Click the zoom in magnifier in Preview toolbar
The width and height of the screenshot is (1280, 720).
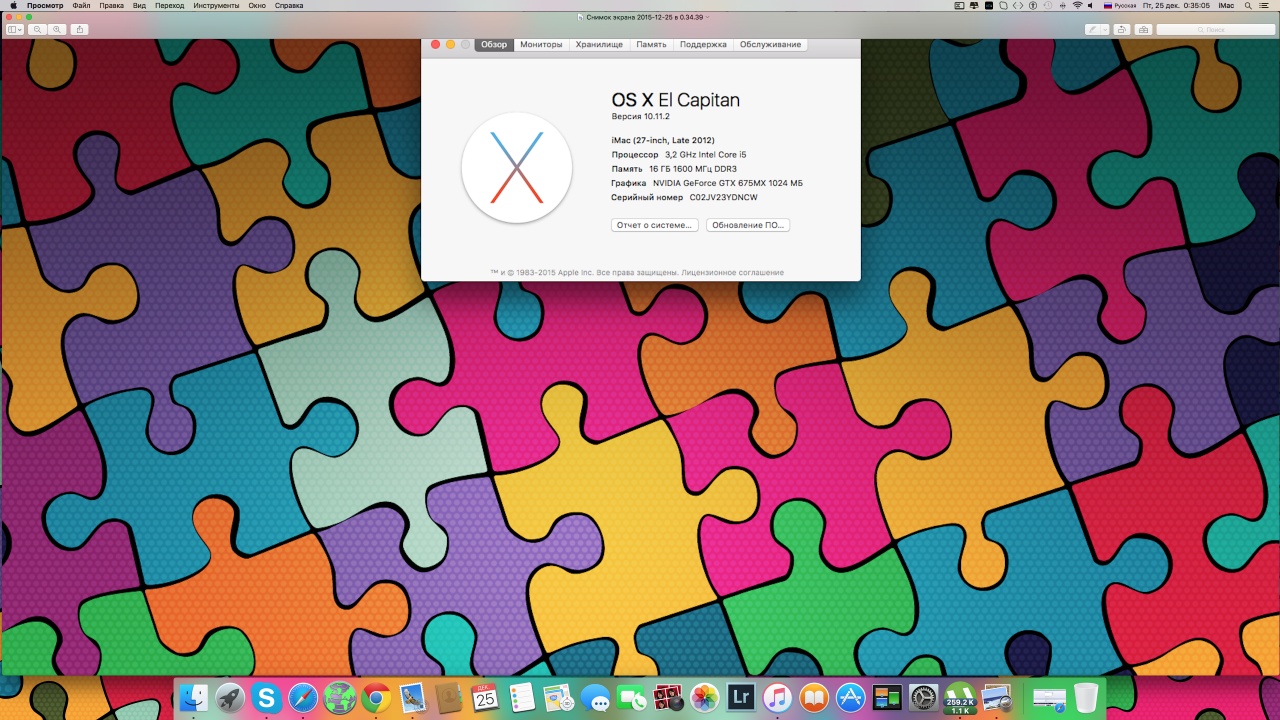click(x=57, y=30)
